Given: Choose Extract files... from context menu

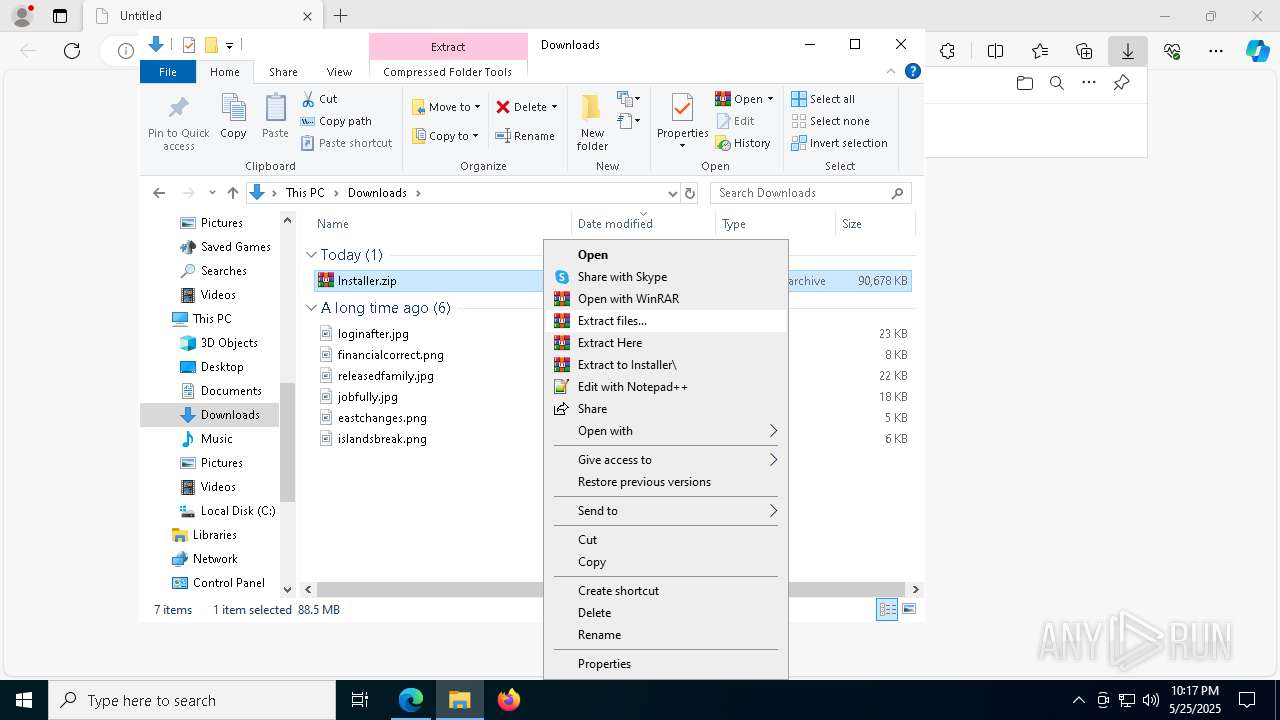Looking at the screenshot, I should [666, 321].
